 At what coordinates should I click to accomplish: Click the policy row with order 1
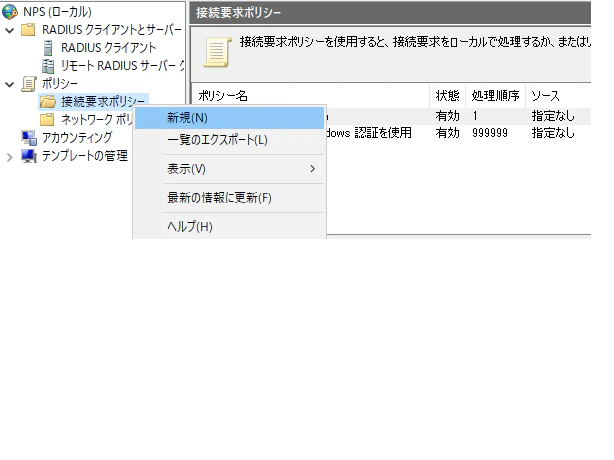458,116
